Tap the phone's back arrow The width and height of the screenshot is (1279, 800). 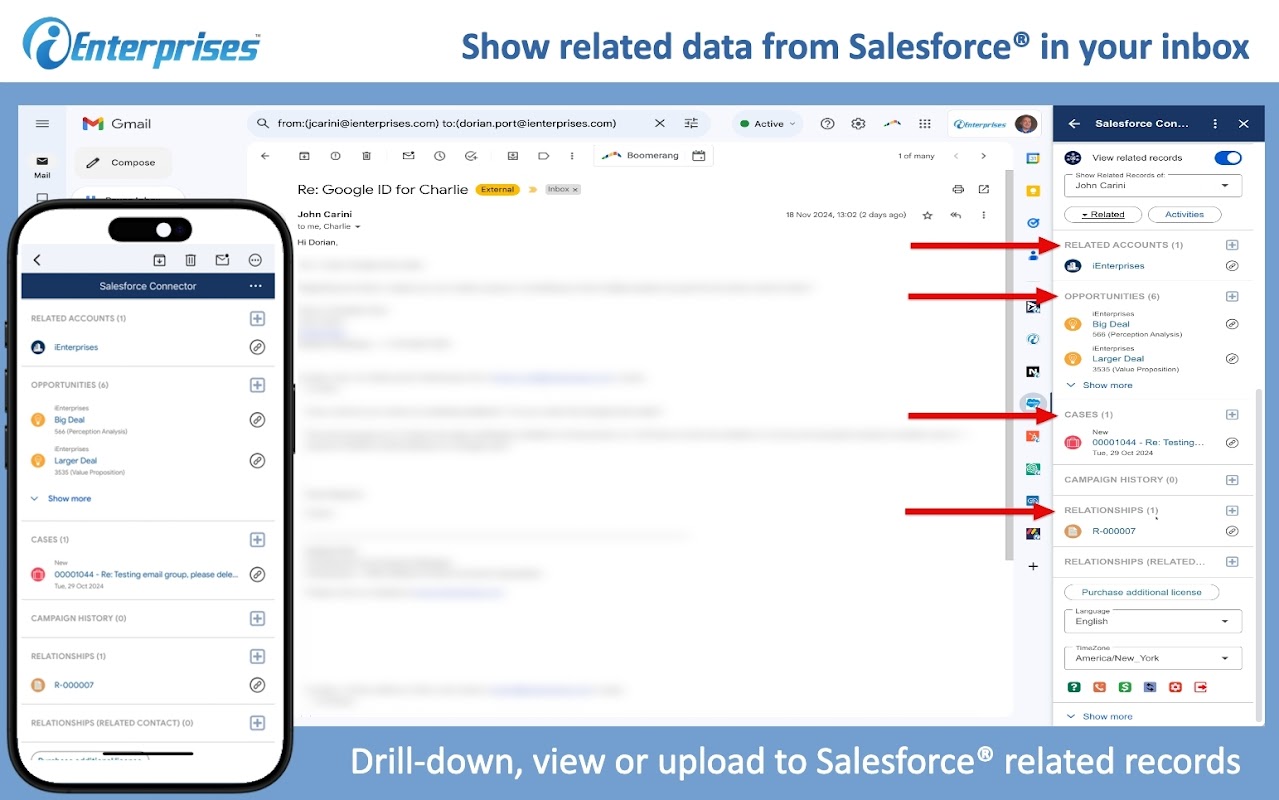coord(37,260)
